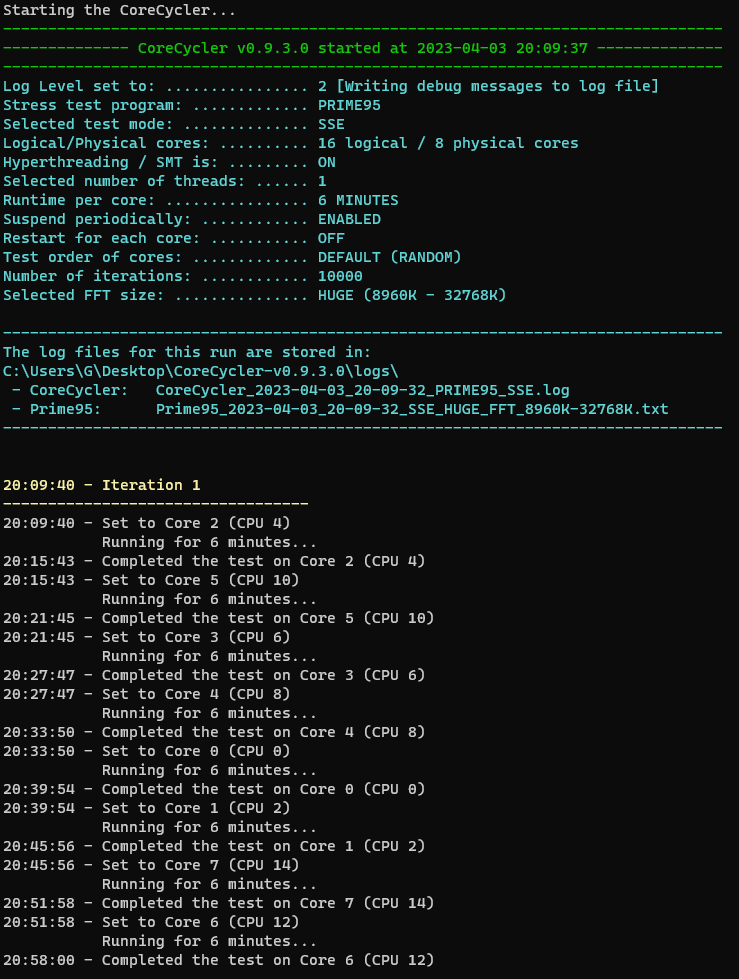
Task: Click the Suspend periodically ENABLED value
Action: (x=349, y=219)
